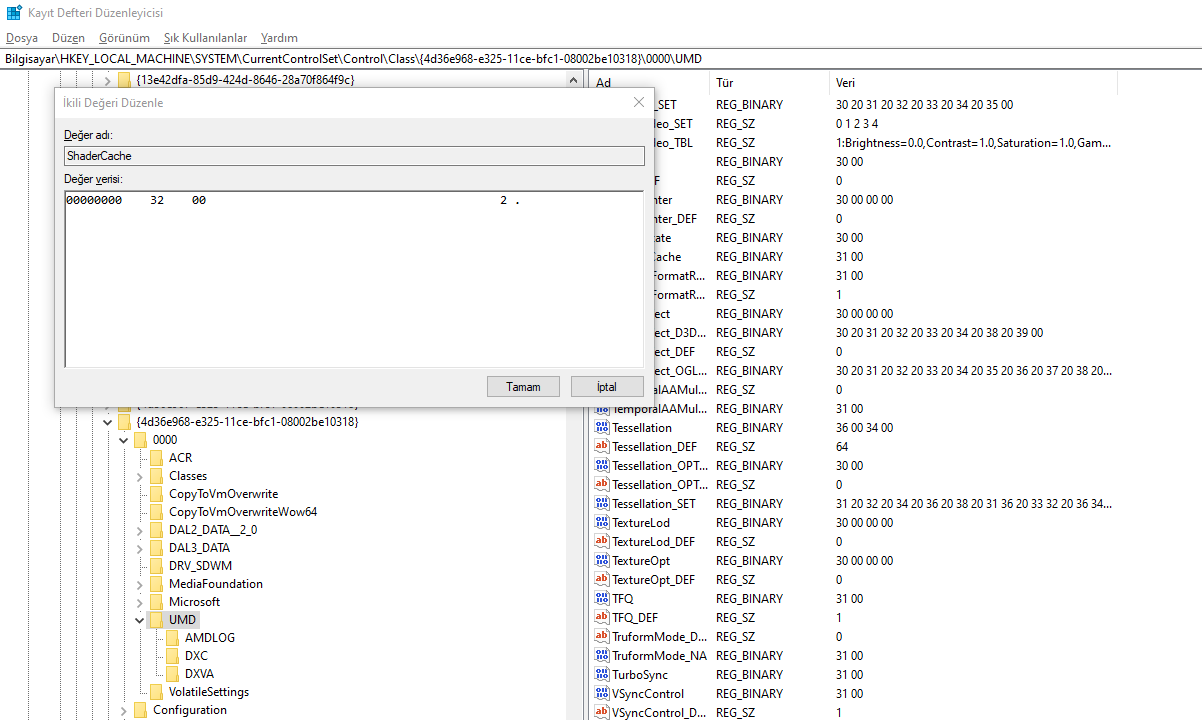Expand the Configuration key
Image resolution: width=1202 pixels, height=720 pixels.
tap(124, 710)
